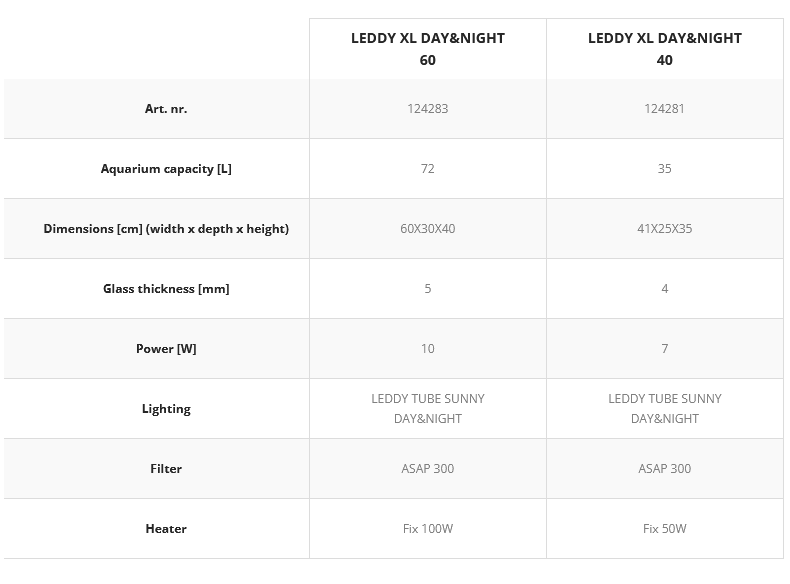The image size is (790, 584).
Task: Select the "Aquarium capacity [L]" row label
Action: [166, 169]
